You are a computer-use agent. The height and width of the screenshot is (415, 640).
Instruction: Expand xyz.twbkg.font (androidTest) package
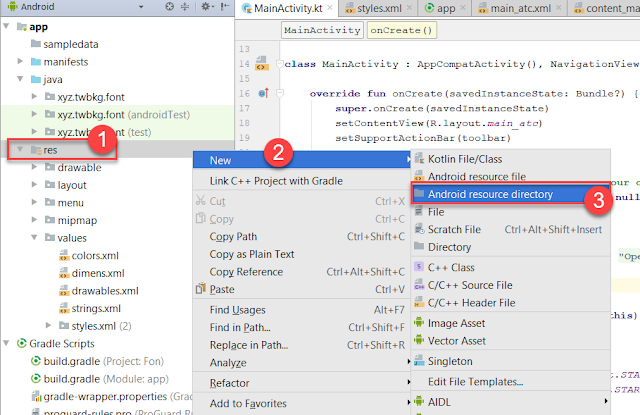(34, 114)
